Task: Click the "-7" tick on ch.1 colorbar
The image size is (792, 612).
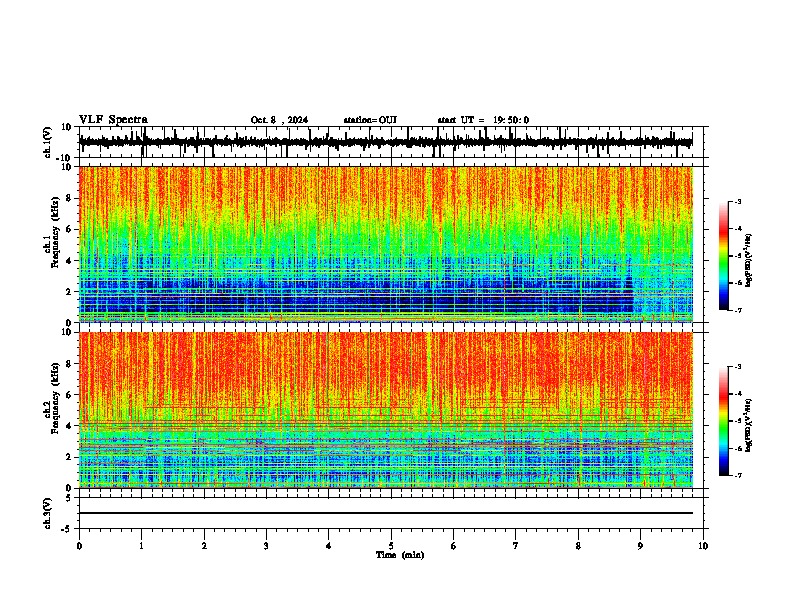Action: click(738, 311)
